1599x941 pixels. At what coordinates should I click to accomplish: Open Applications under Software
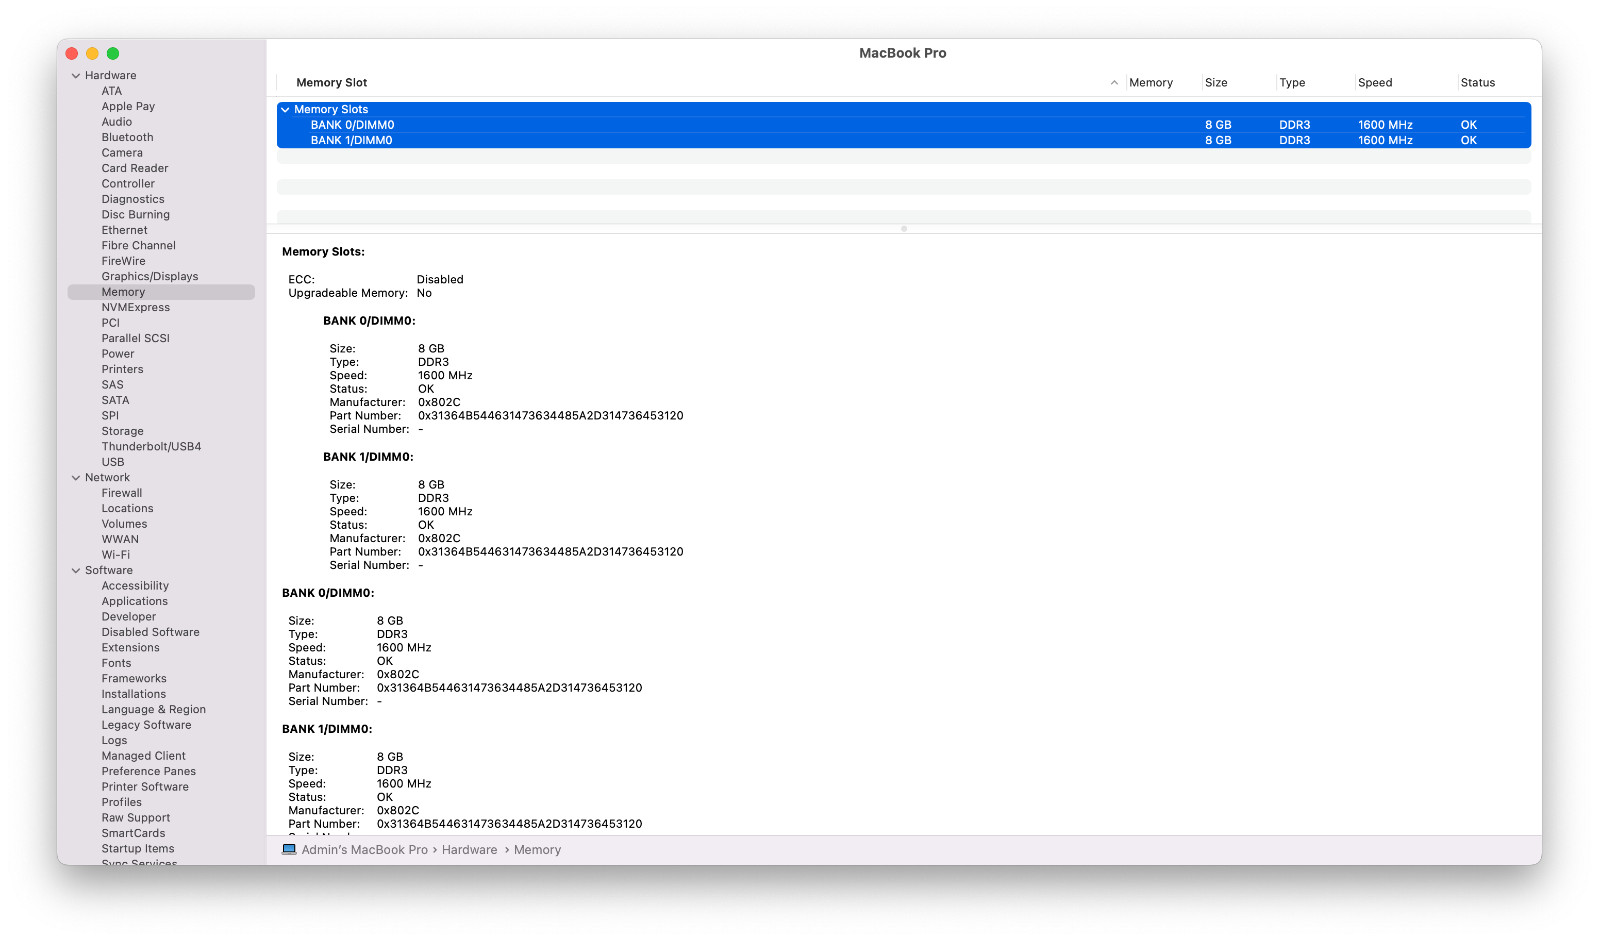coord(135,602)
